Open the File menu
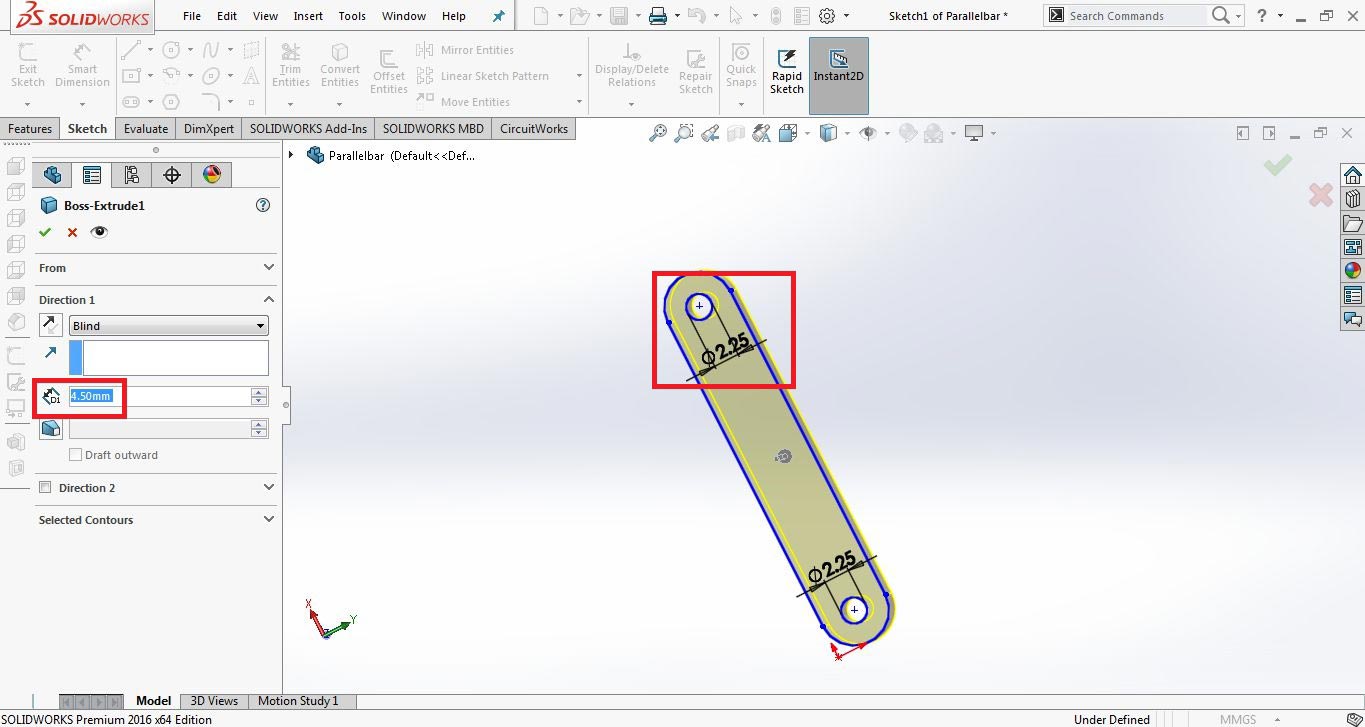1365x727 pixels. [x=192, y=16]
